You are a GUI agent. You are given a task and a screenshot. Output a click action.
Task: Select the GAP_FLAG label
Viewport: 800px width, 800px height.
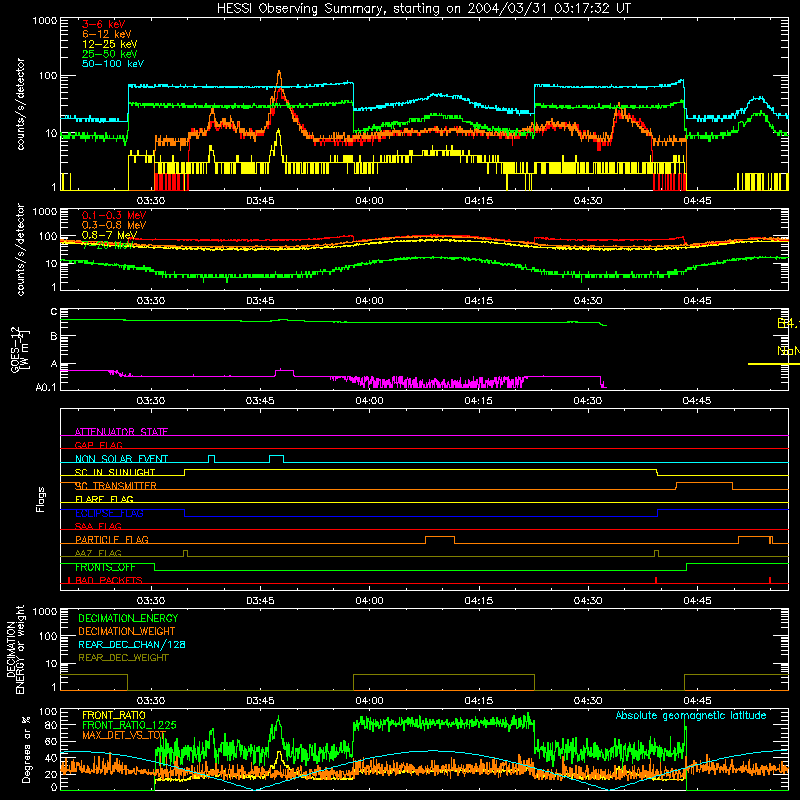98,445
